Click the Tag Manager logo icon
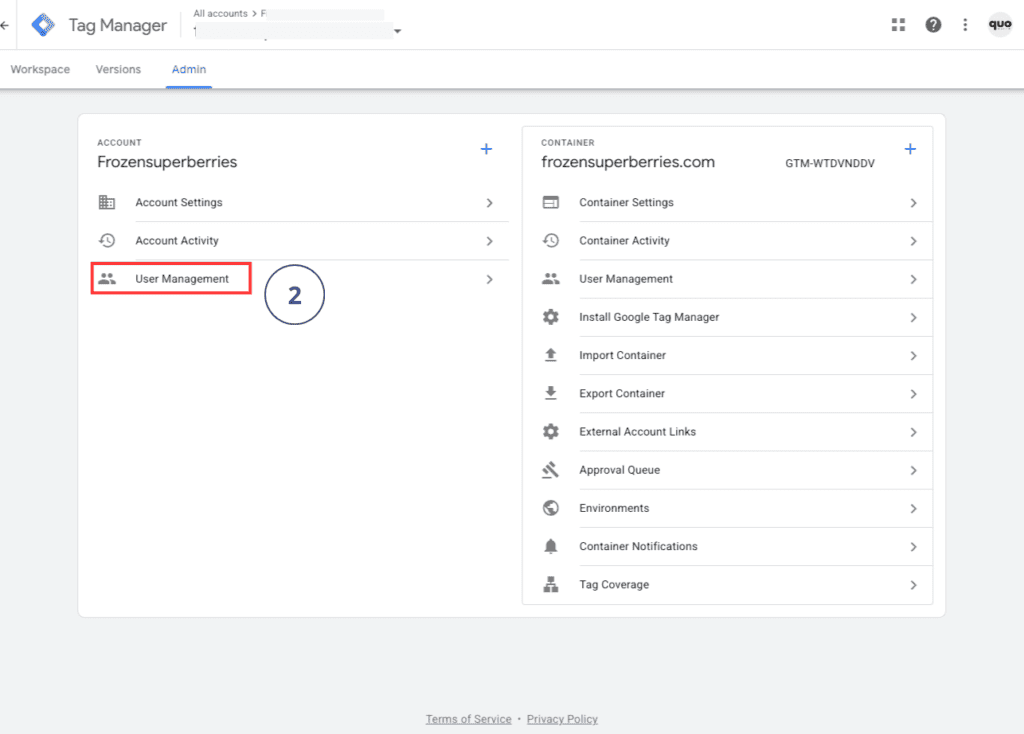The width and height of the screenshot is (1024, 734). (x=43, y=25)
